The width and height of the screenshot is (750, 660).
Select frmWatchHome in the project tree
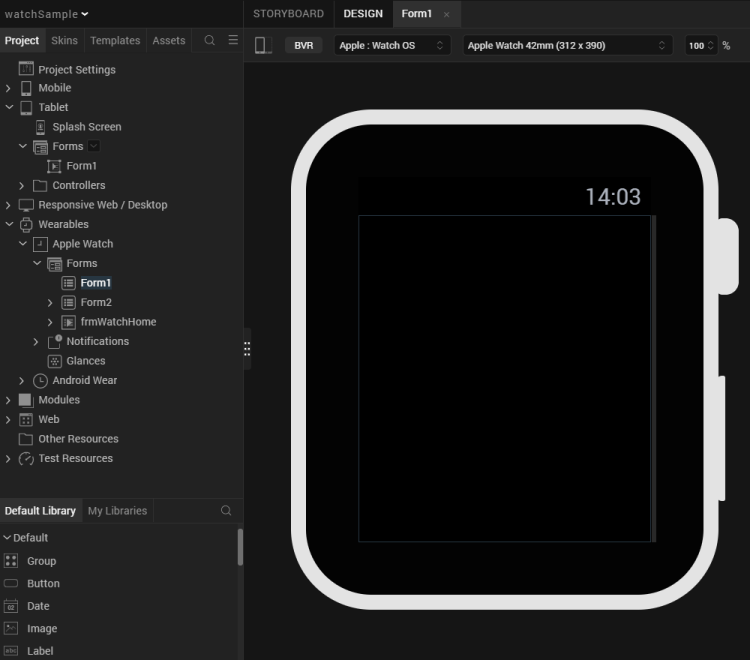click(118, 322)
